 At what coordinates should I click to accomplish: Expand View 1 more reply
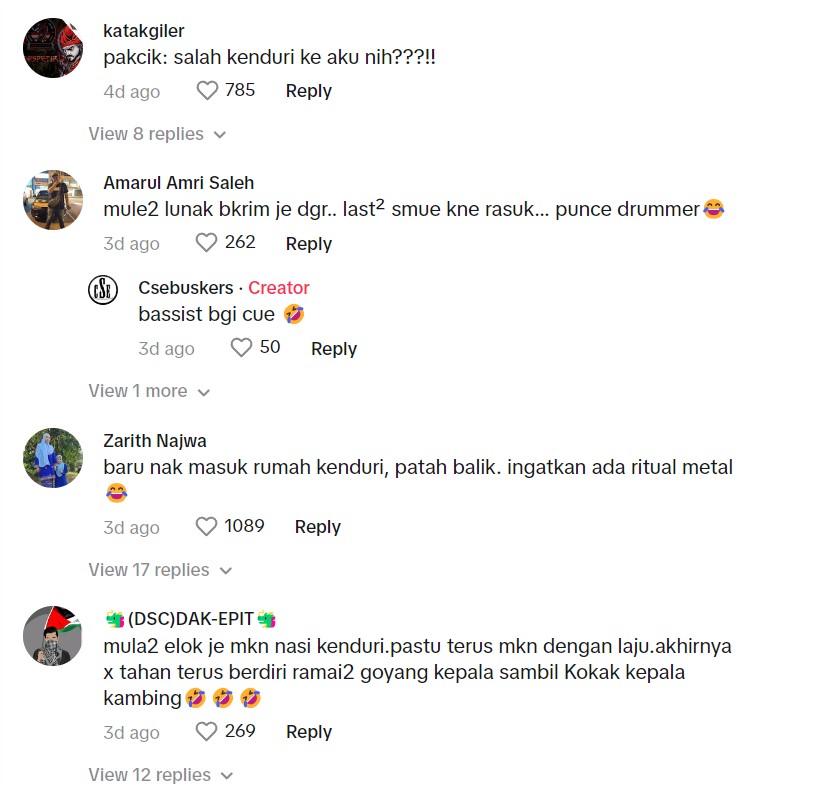(x=149, y=391)
